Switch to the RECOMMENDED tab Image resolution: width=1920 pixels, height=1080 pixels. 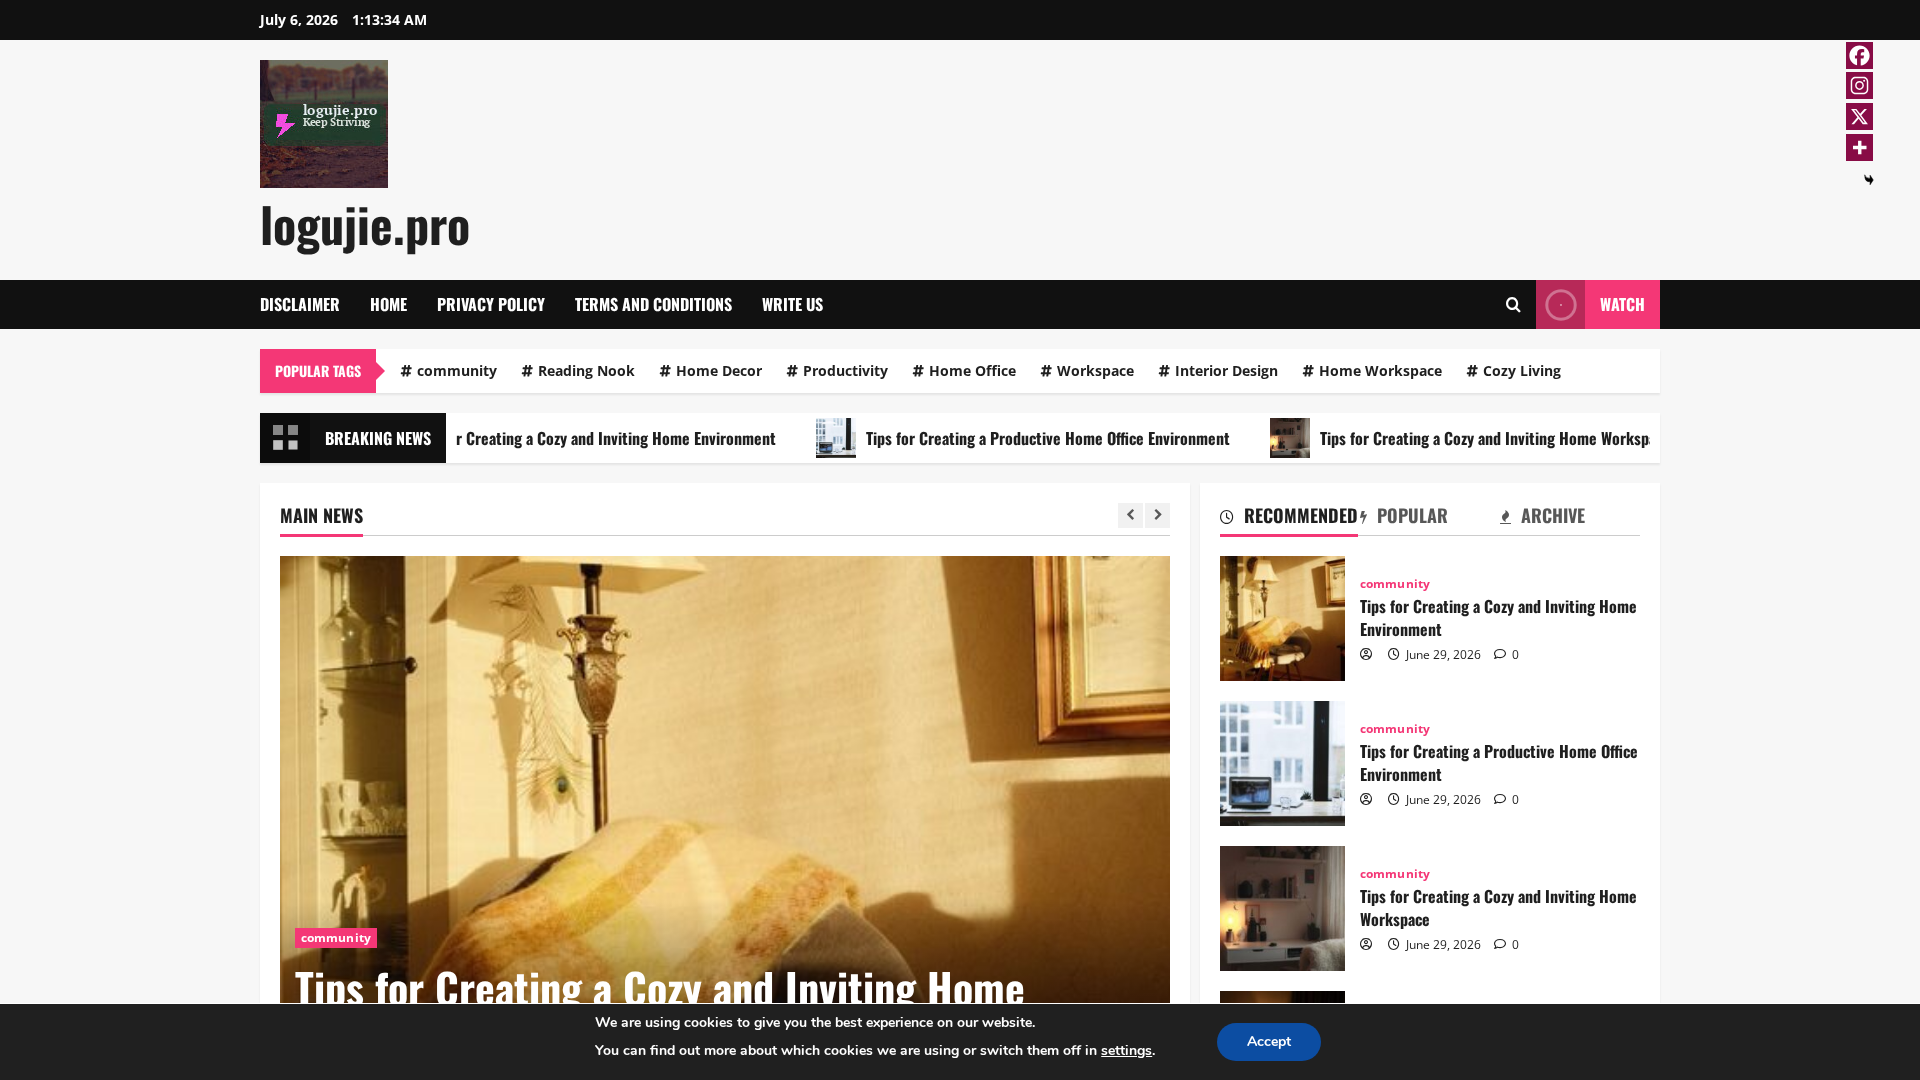tap(1289, 516)
